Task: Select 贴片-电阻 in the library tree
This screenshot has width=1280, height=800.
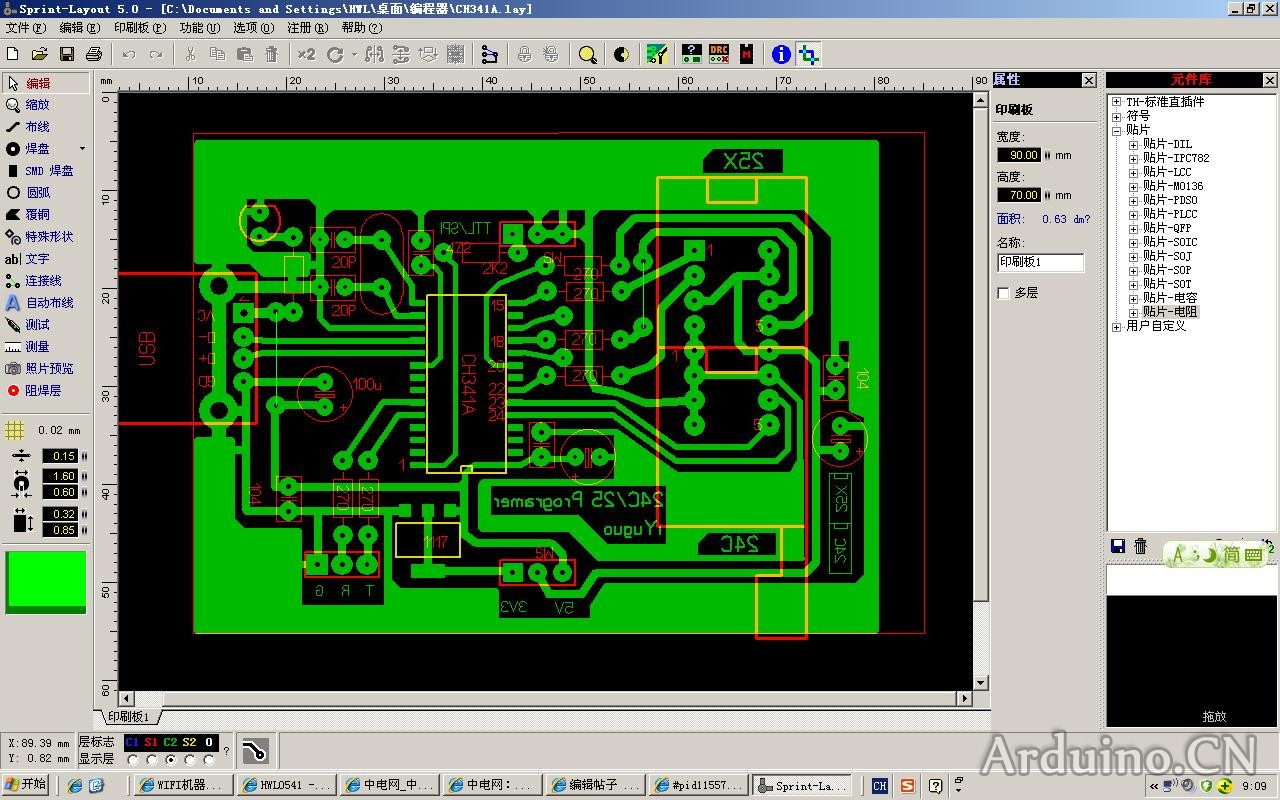Action: [x=1170, y=312]
